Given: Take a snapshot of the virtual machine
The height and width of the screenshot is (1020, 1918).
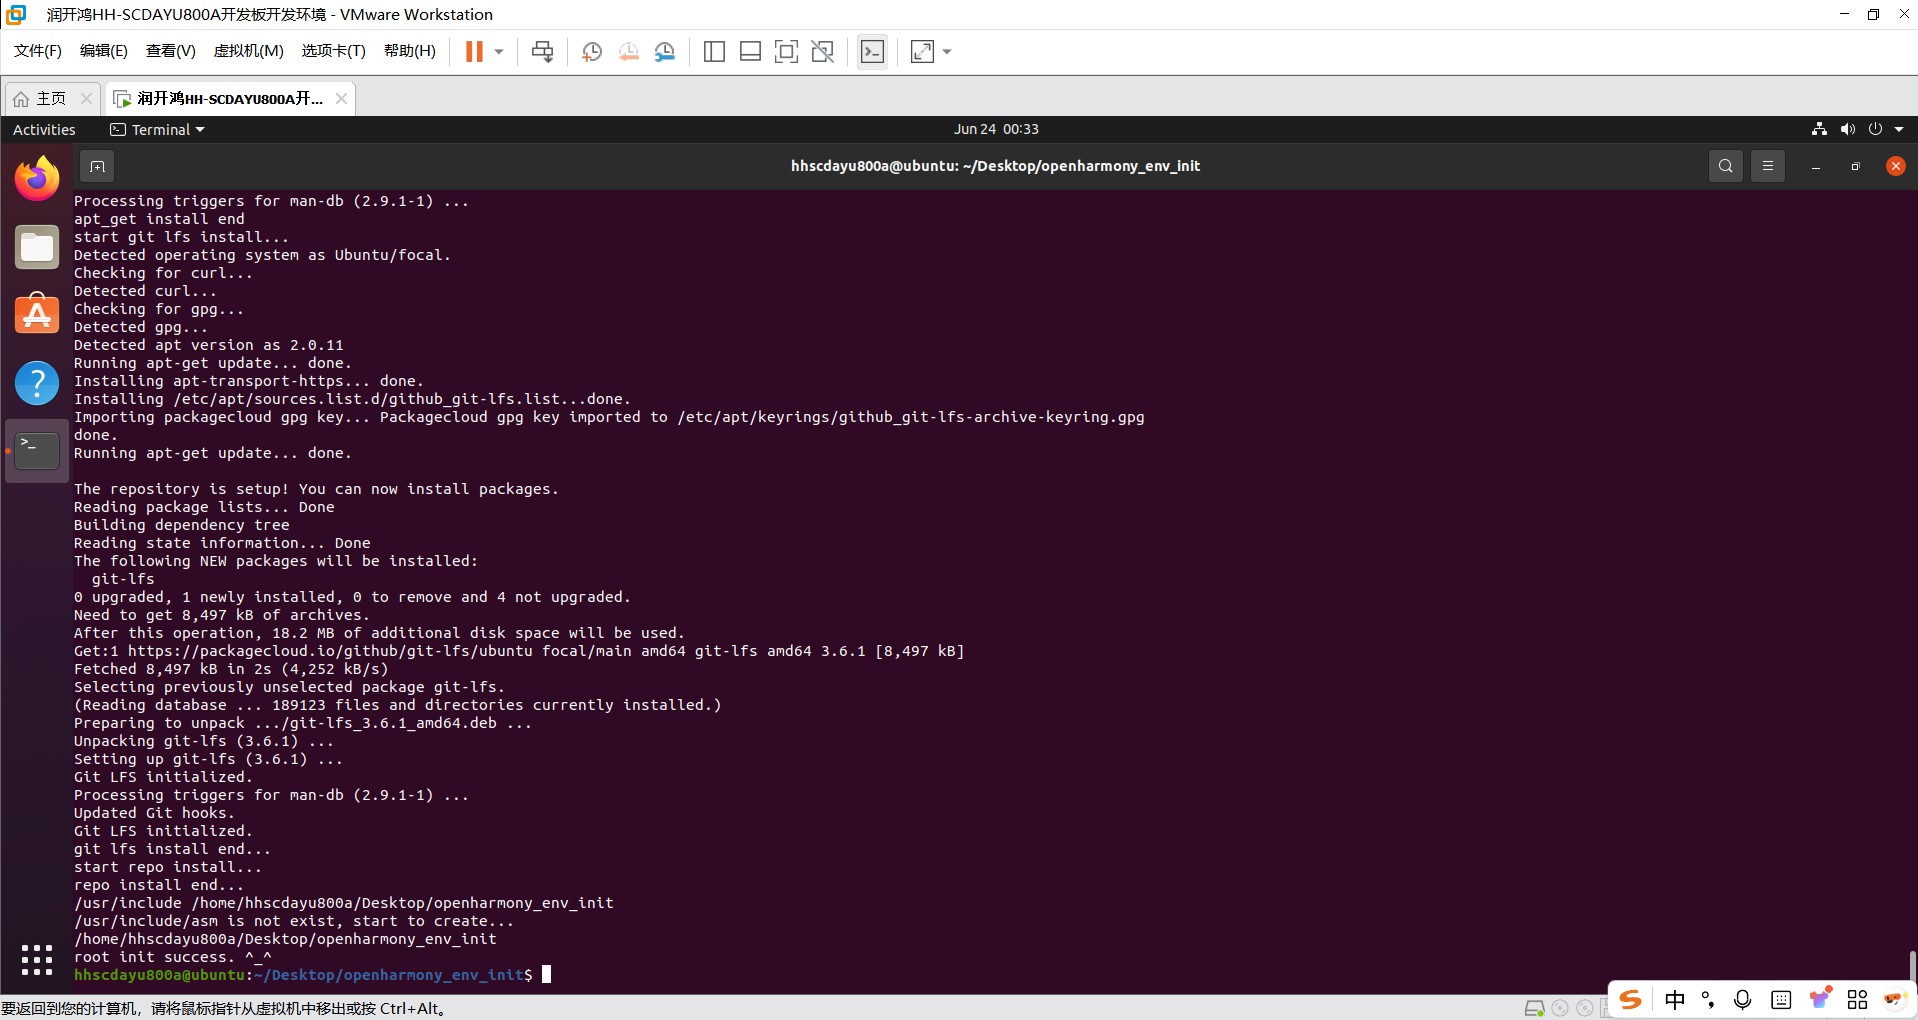Looking at the screenshot, I should [x=592, y=52].
